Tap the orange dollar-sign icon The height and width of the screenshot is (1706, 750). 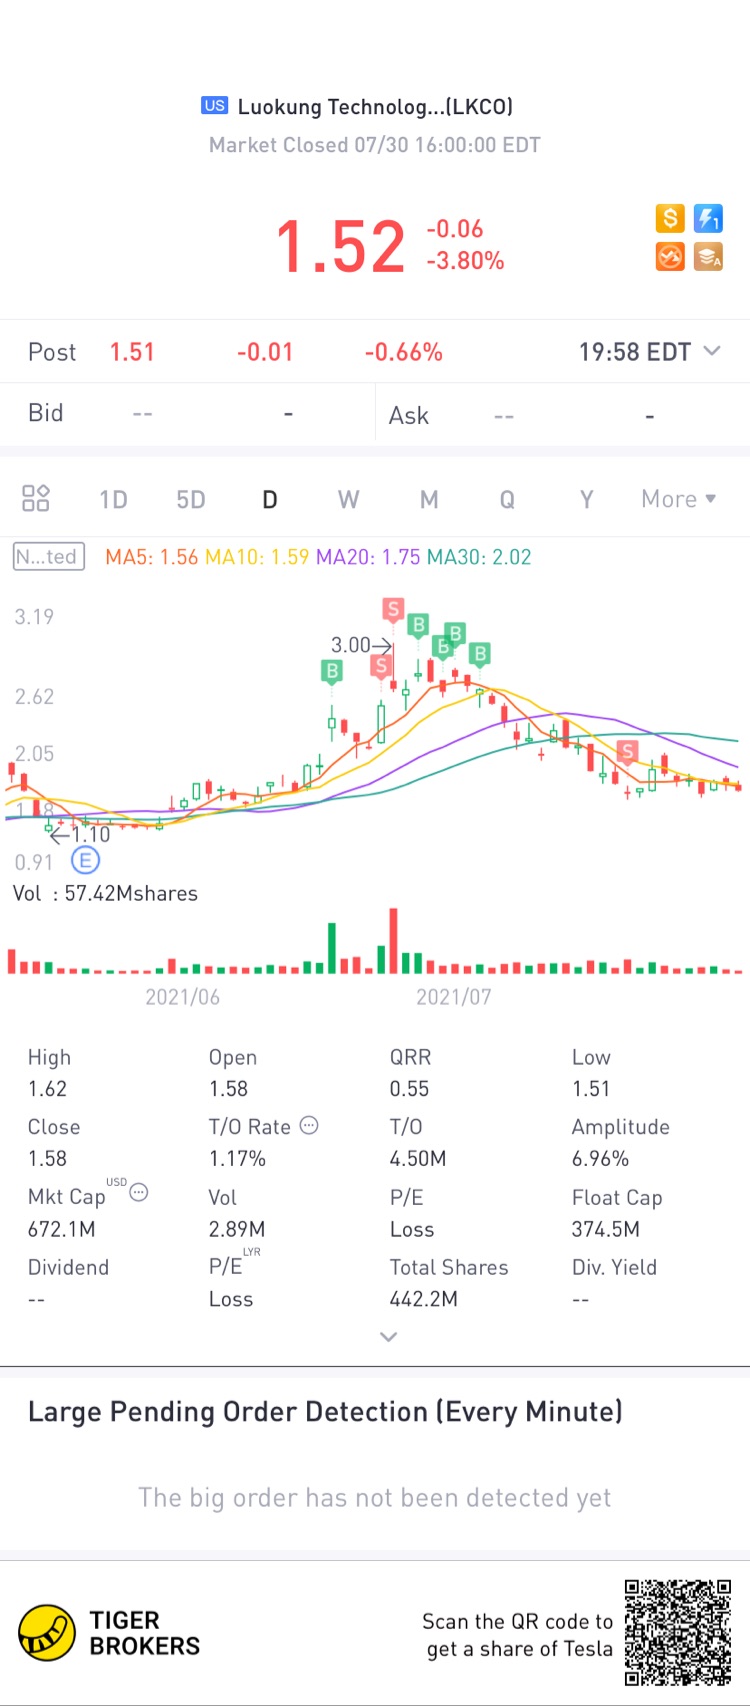670,218
